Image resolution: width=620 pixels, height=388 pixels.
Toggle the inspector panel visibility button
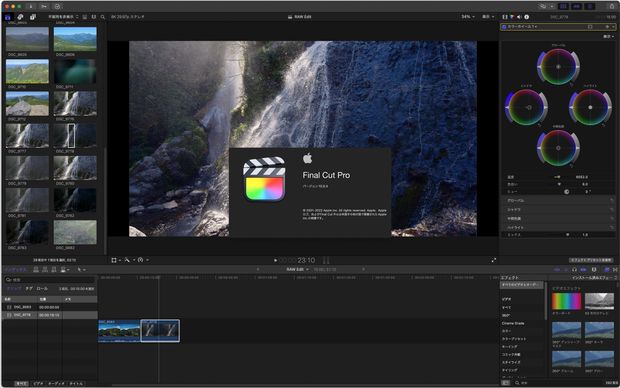click(590, 6)
